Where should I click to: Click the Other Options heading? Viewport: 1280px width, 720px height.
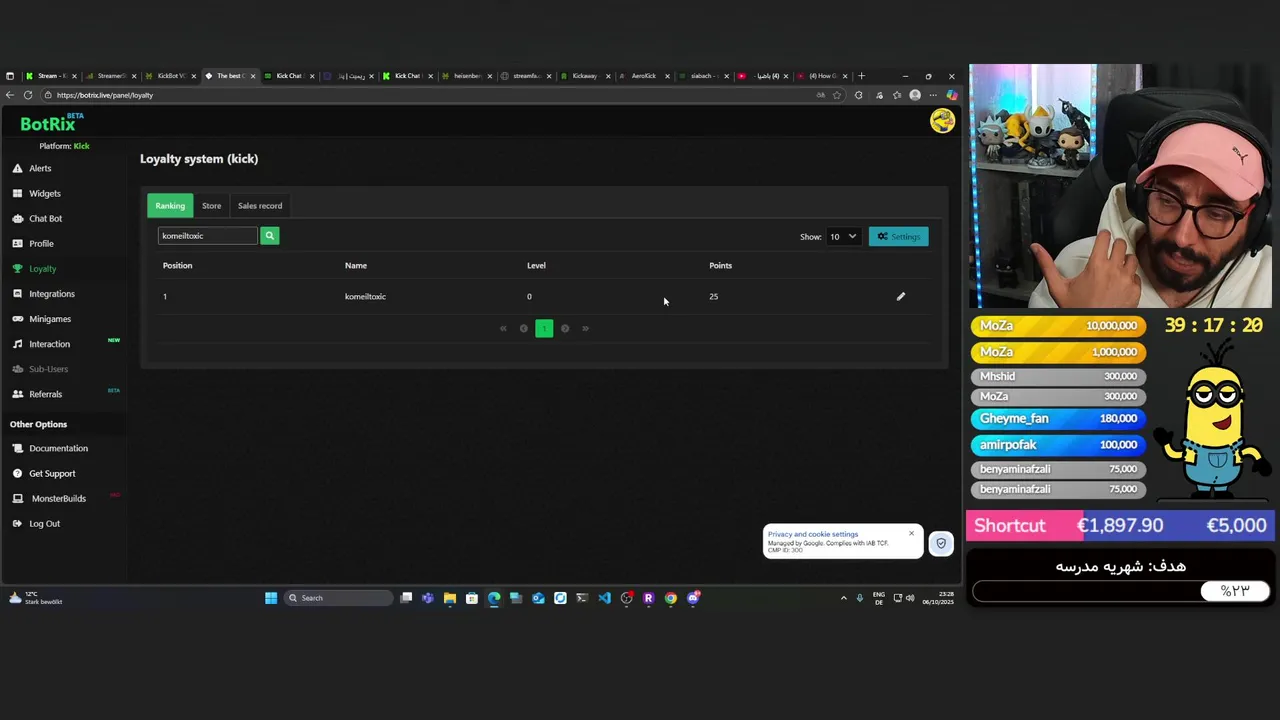pyautogui.click(x=38, y=424)
